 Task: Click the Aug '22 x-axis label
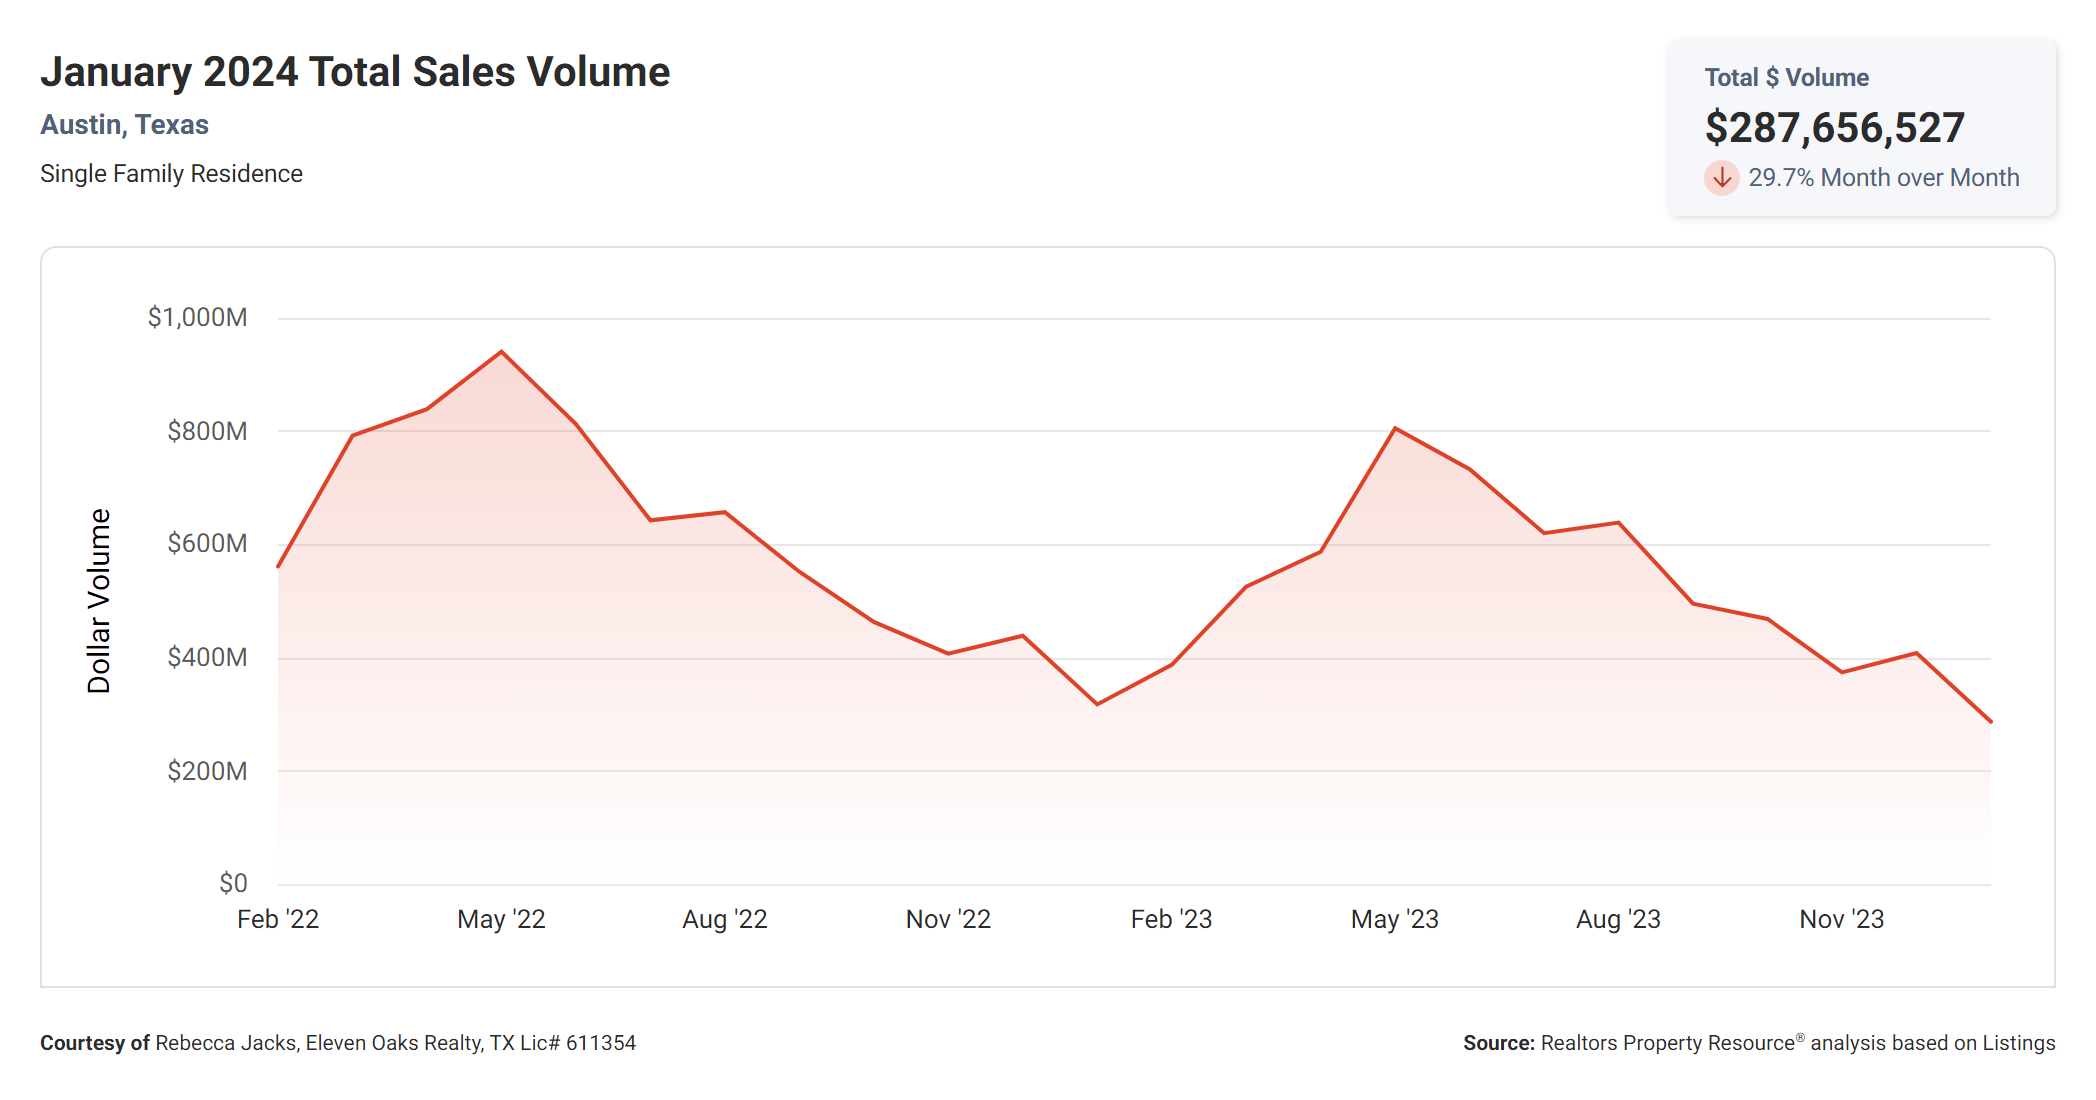(x=724, y=919)
